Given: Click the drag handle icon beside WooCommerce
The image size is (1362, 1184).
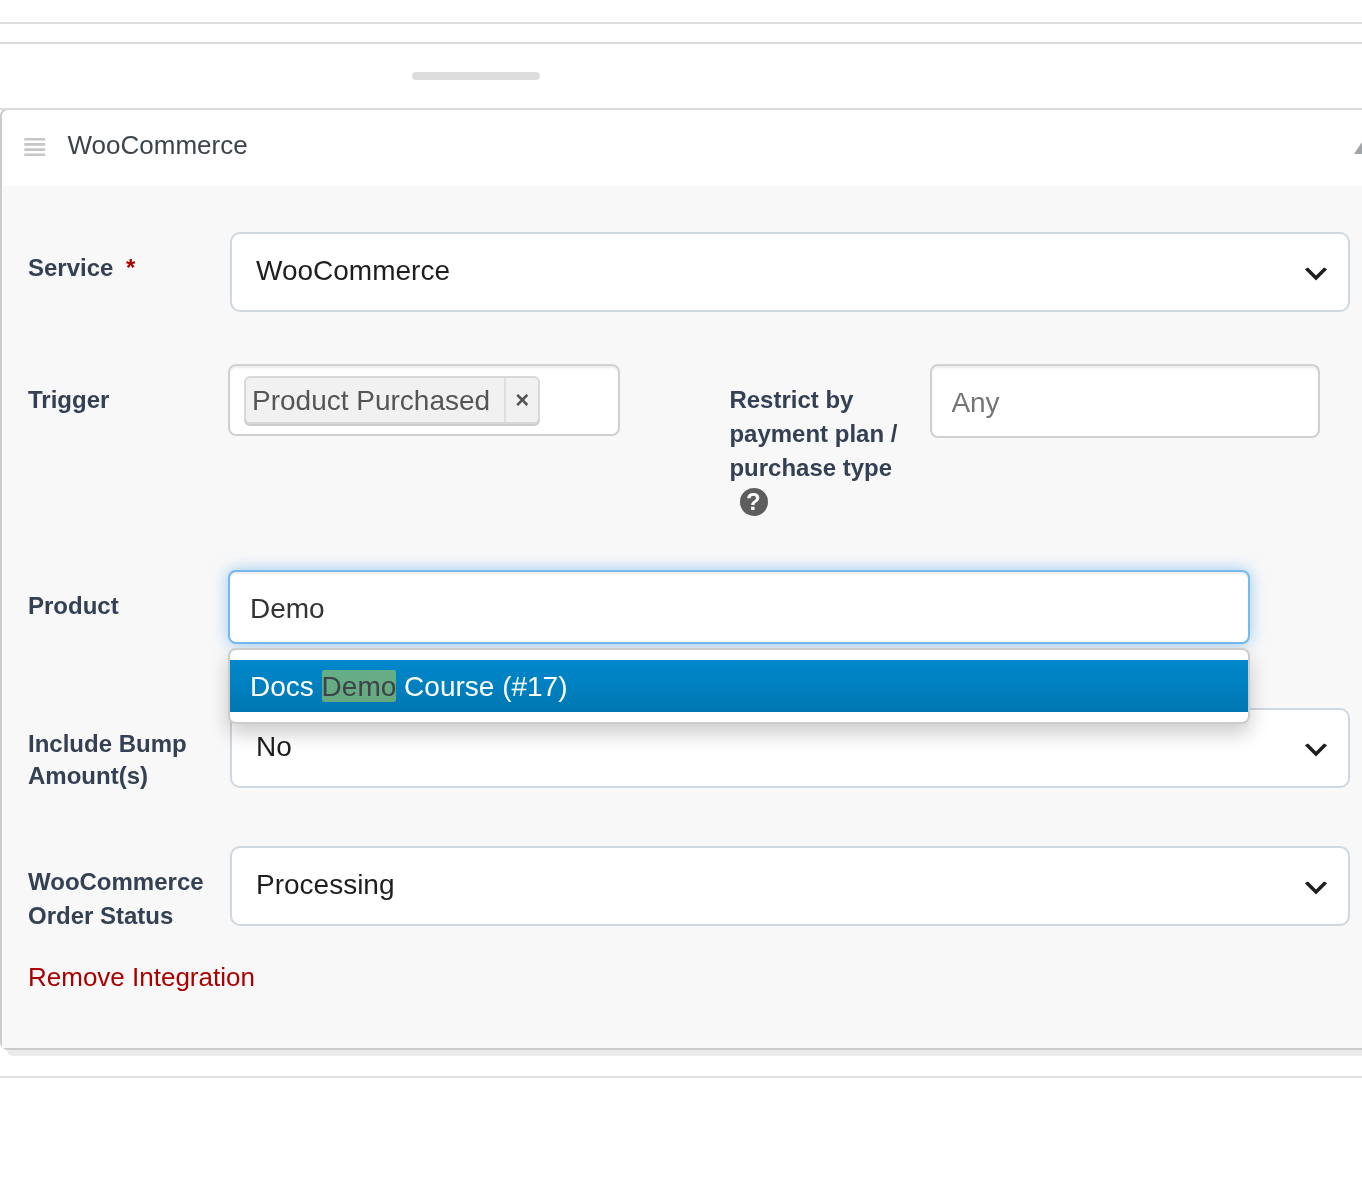Looking at the screenshot, I should pyautogui.click(x=35, y=147).
